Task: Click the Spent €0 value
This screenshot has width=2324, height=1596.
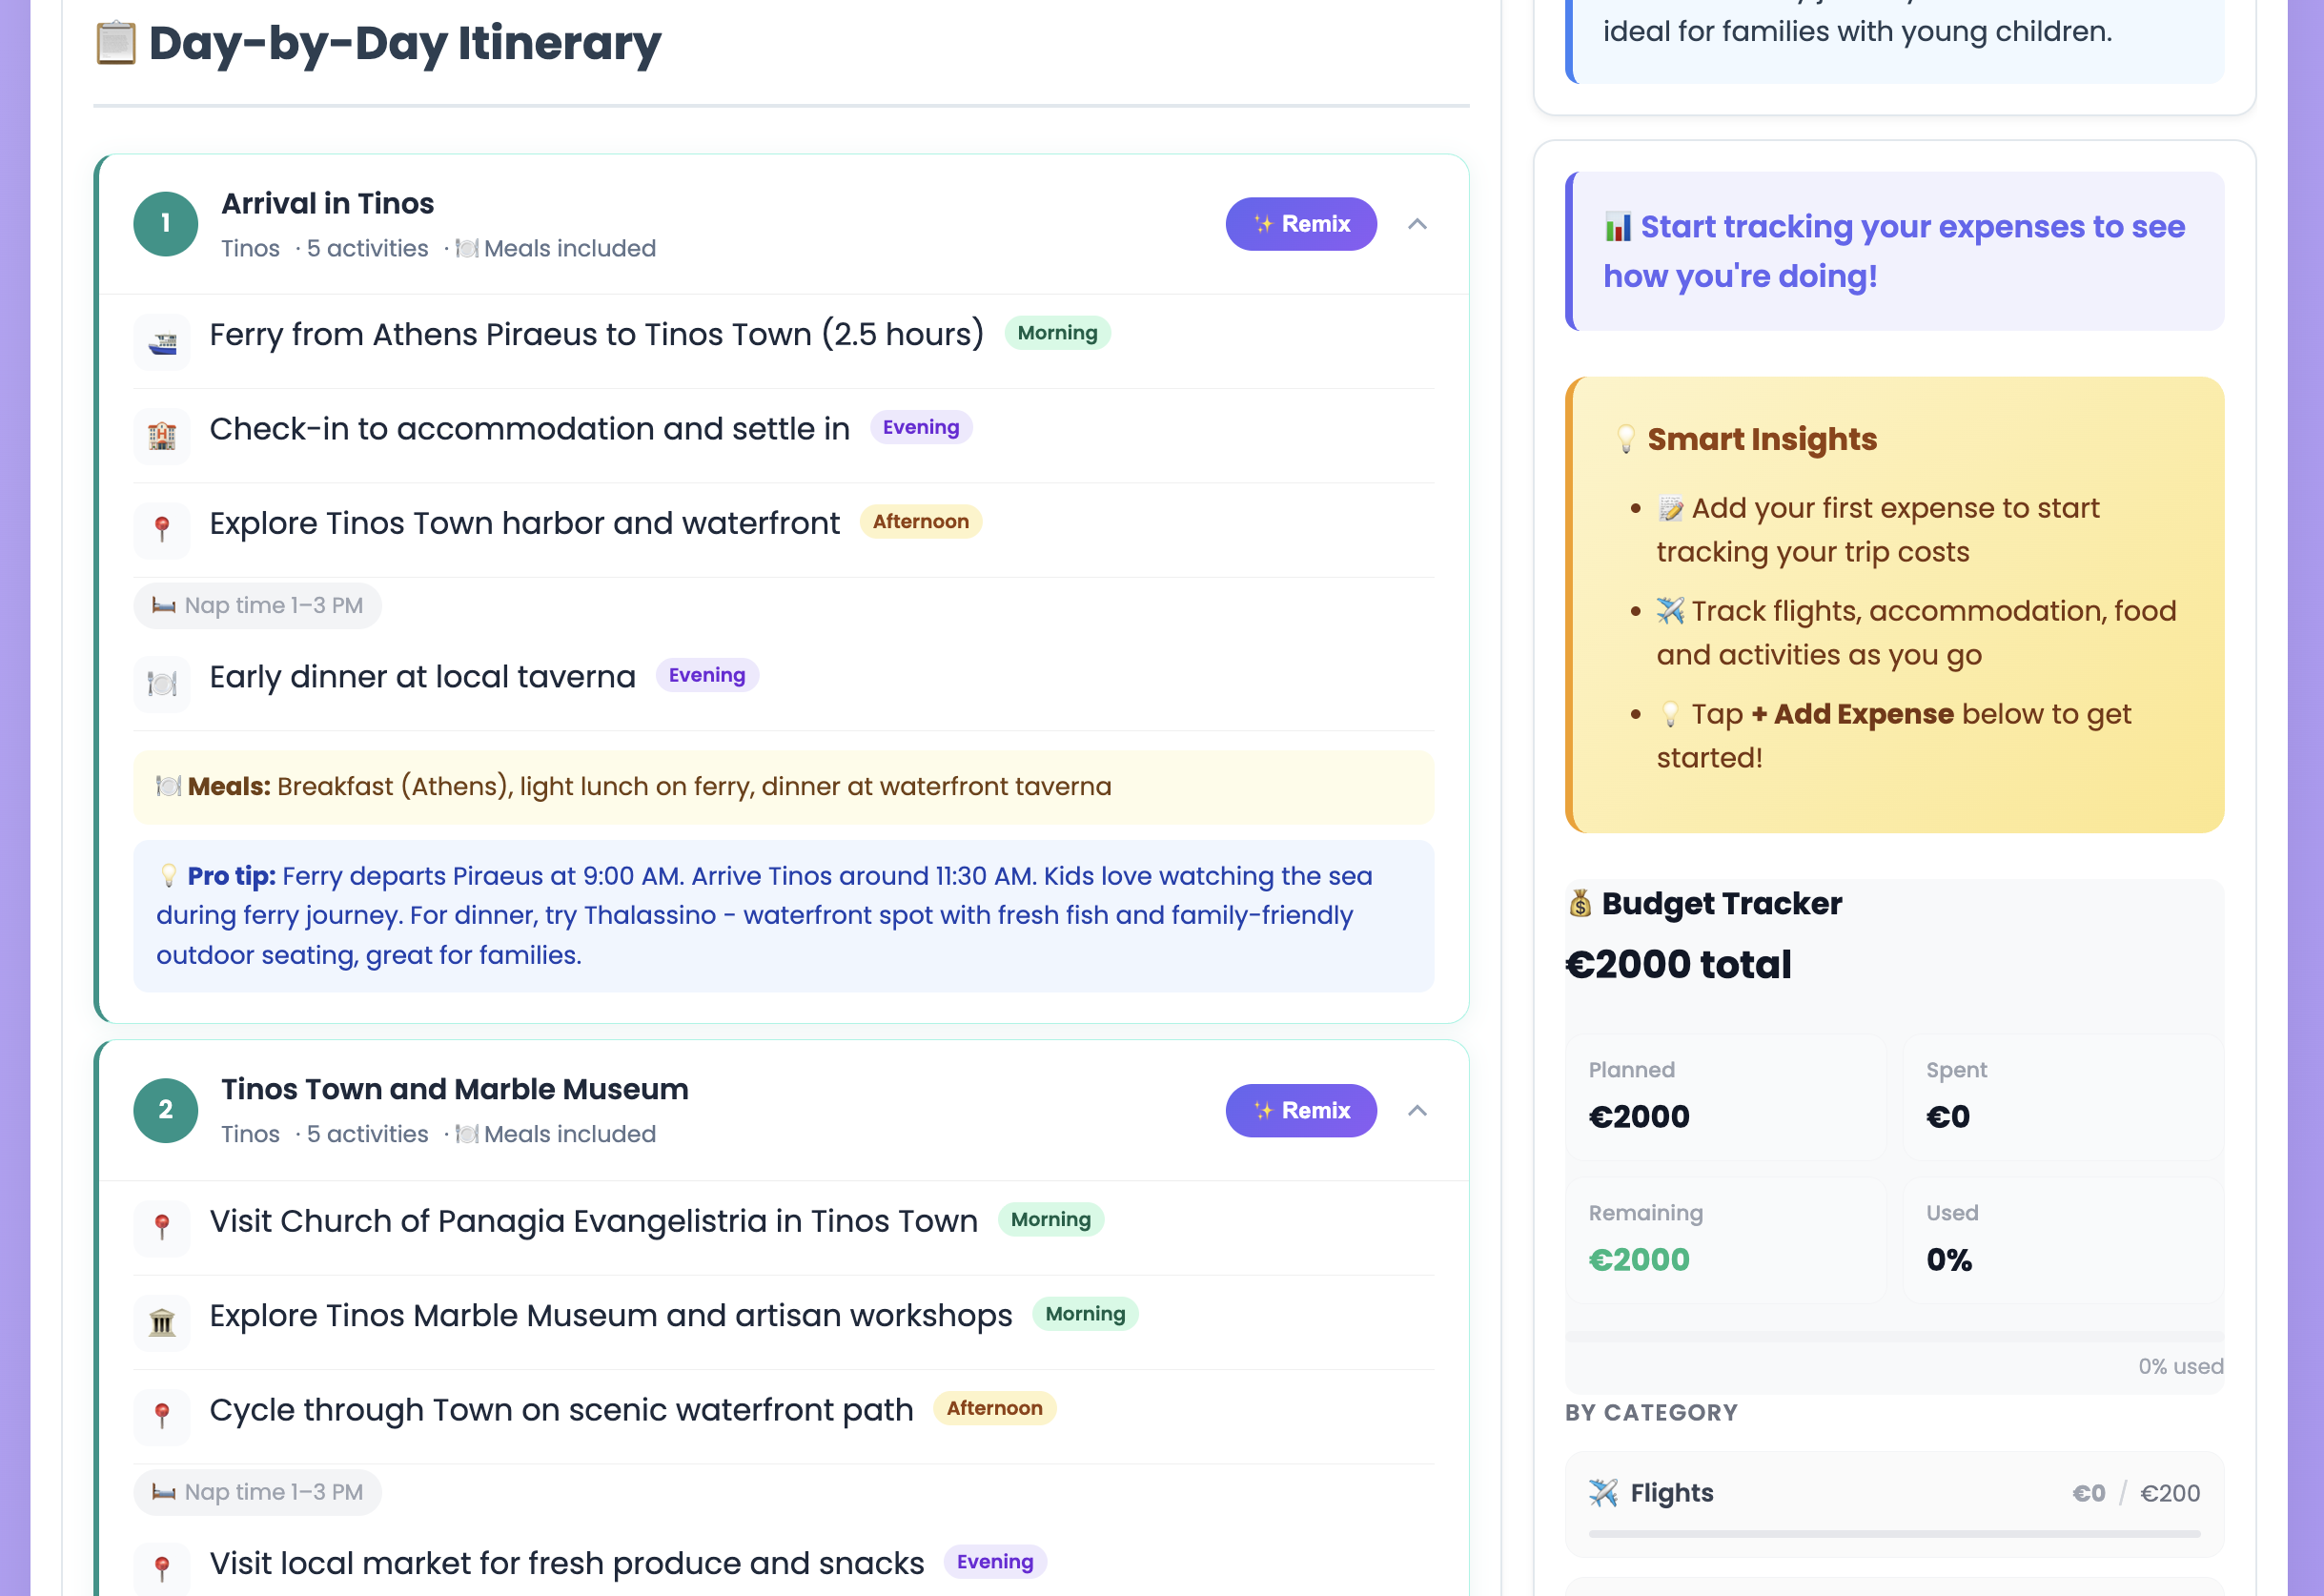Action: [x=1948, y=1117]
